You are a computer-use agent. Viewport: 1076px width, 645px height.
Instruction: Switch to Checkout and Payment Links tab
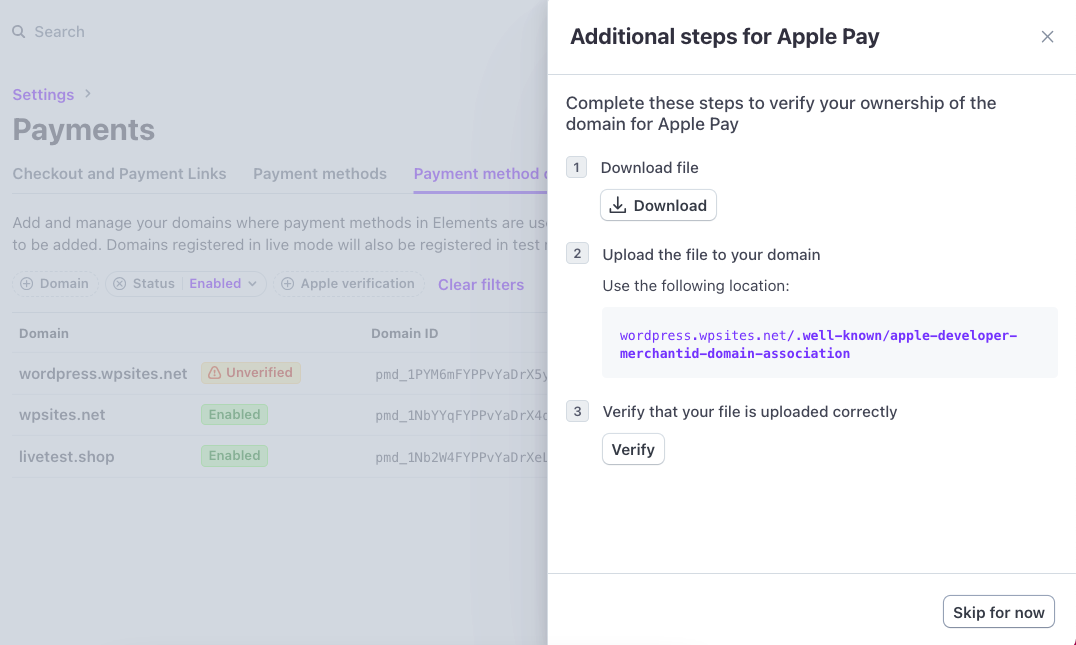[x=119, y=174]
